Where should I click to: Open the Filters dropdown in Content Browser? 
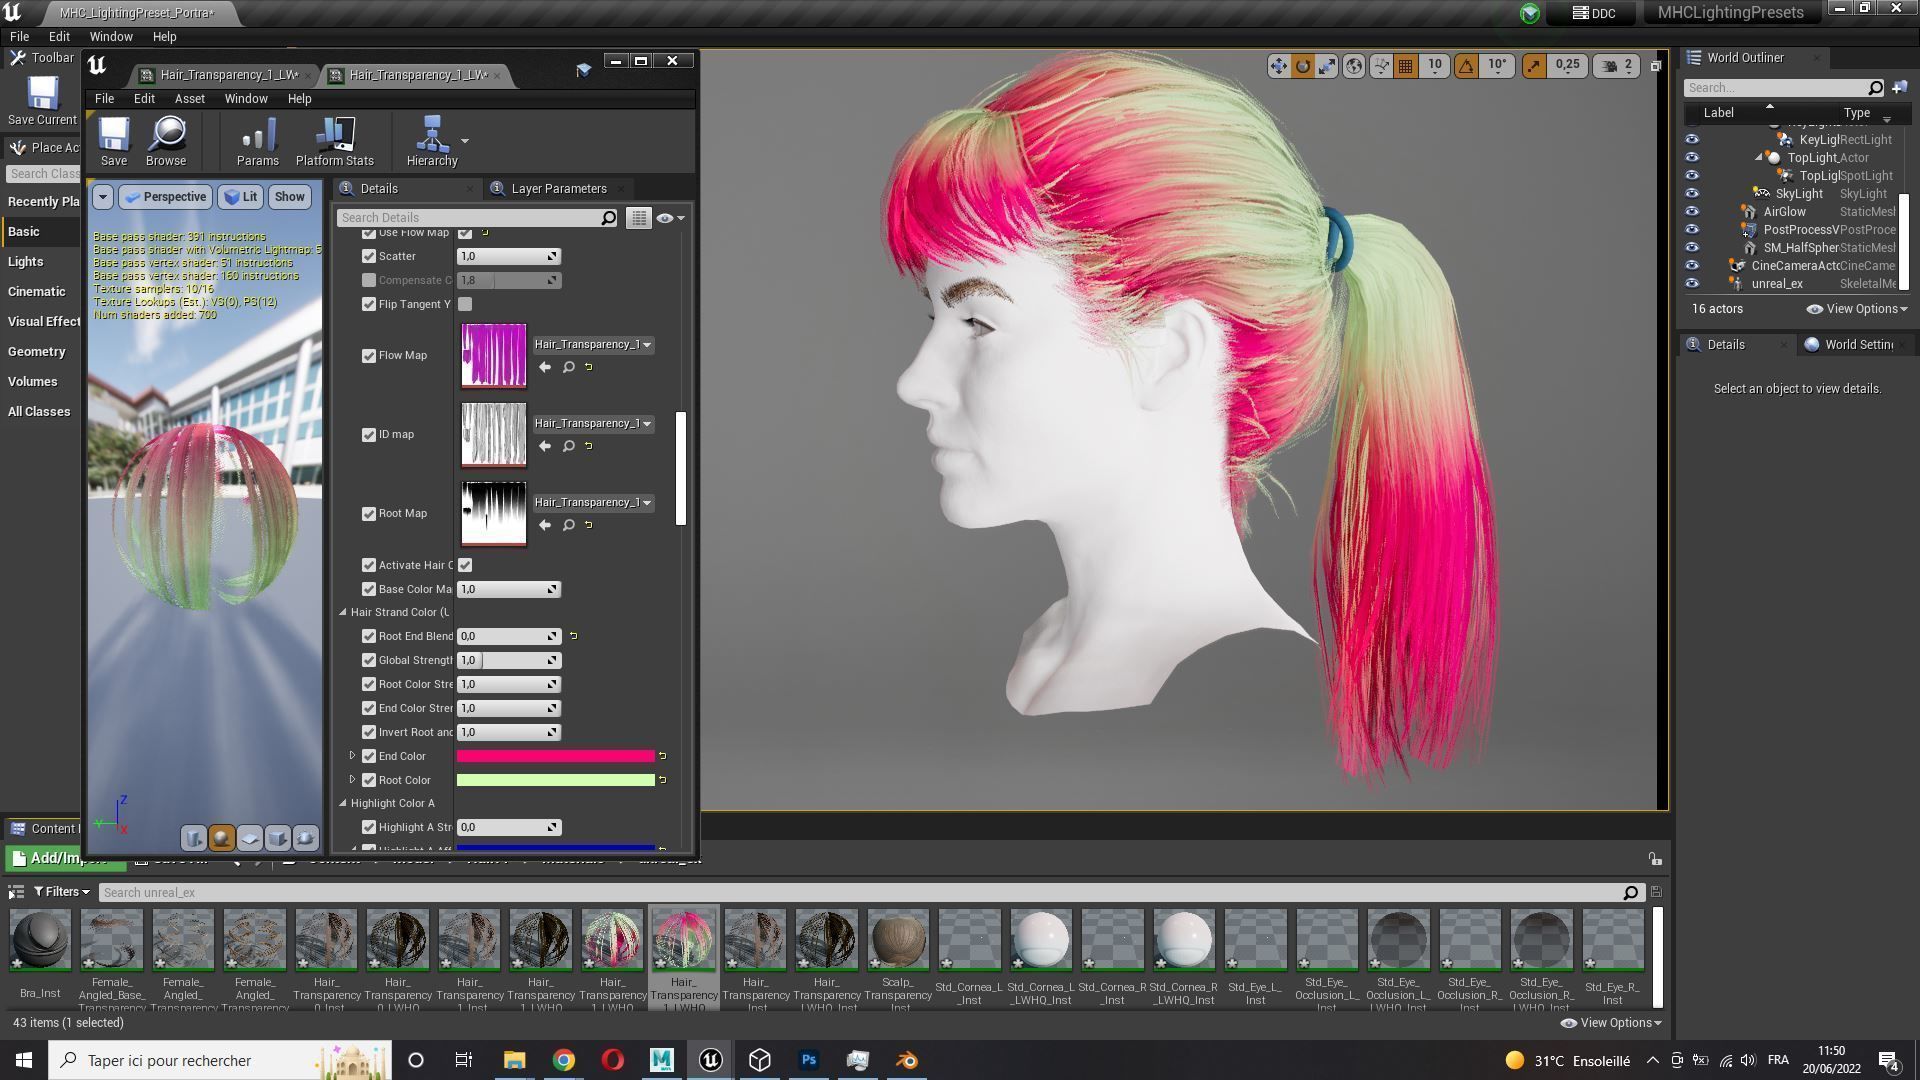pyautogui.click(x=61, y=892)
